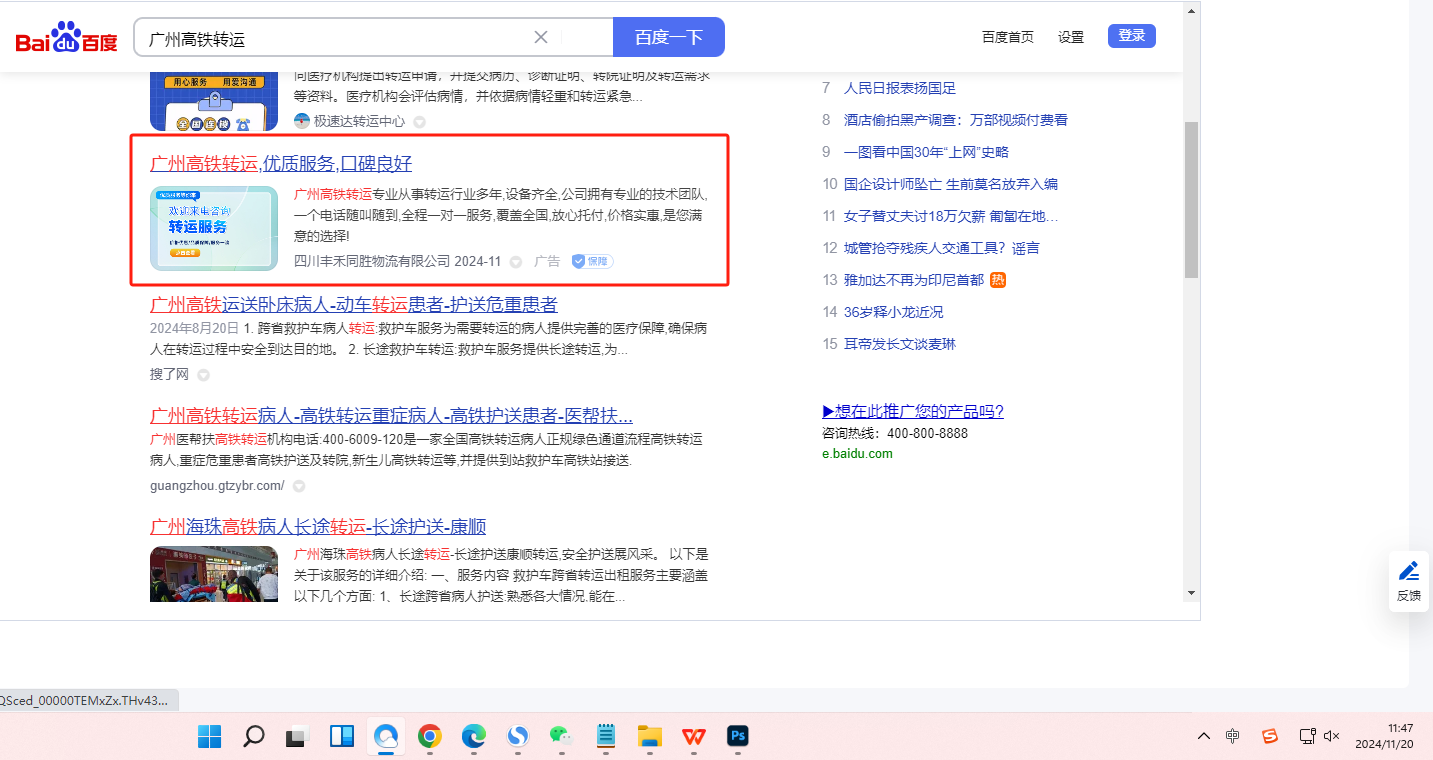Screen dimensions: 1433x760
Task: Toggle the muted speaker volume icon
Action: click(x=1331, y=736)
